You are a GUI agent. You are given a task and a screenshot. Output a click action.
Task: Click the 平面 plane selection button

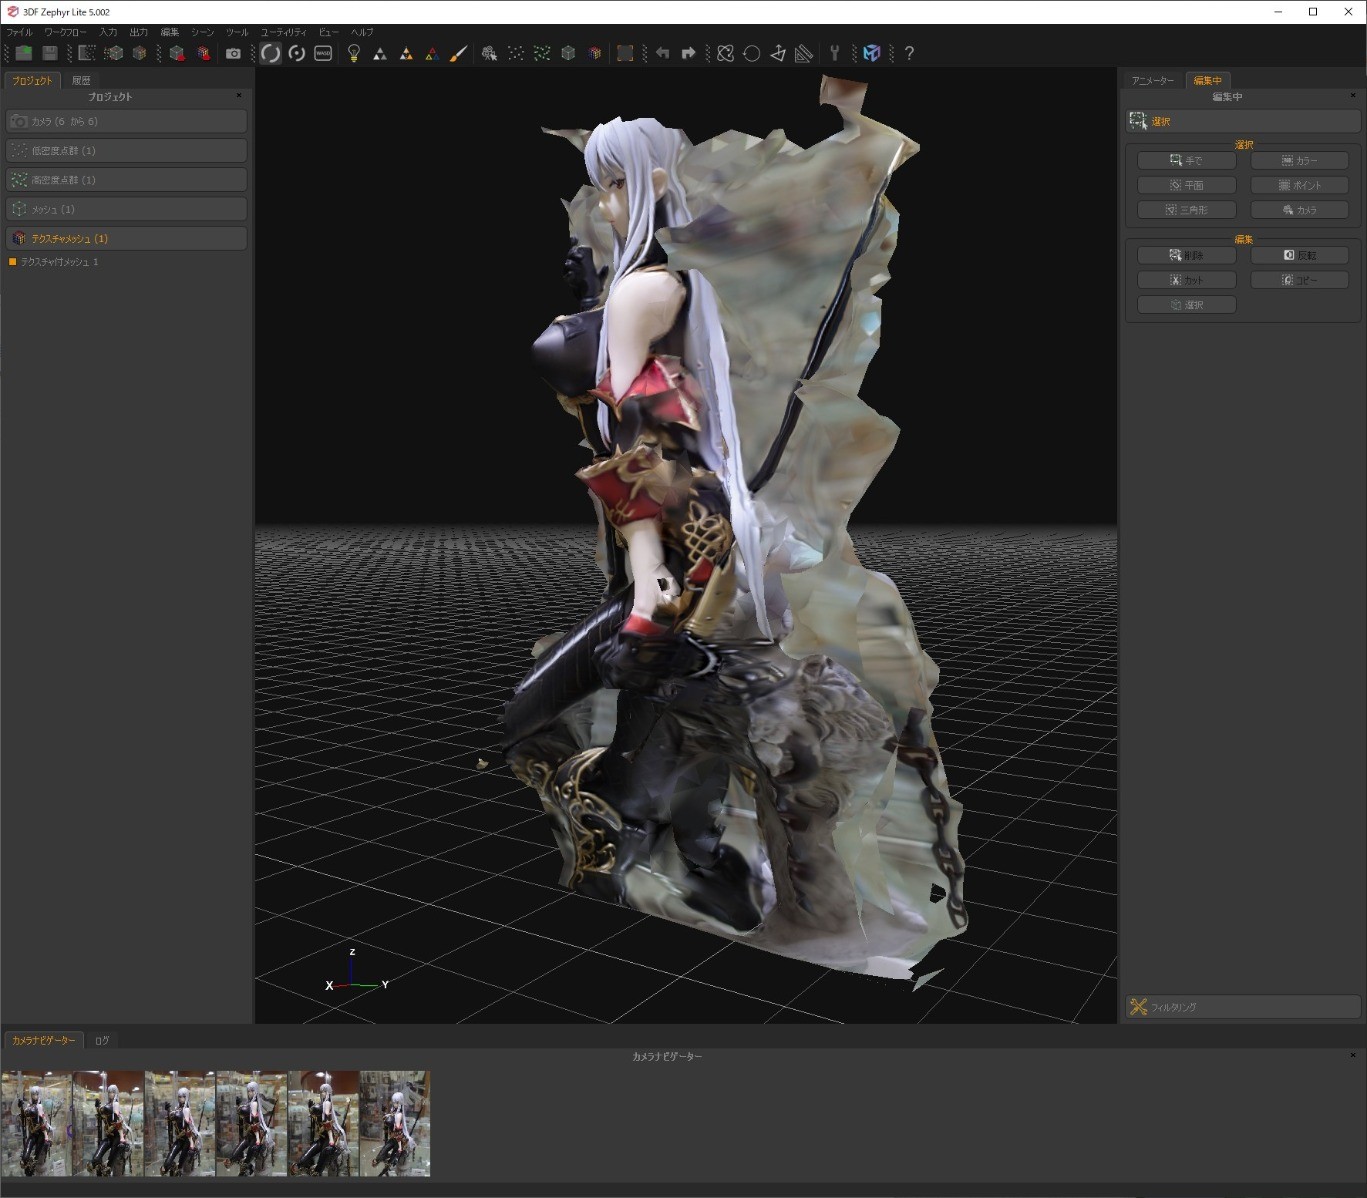pos(1187,185)
